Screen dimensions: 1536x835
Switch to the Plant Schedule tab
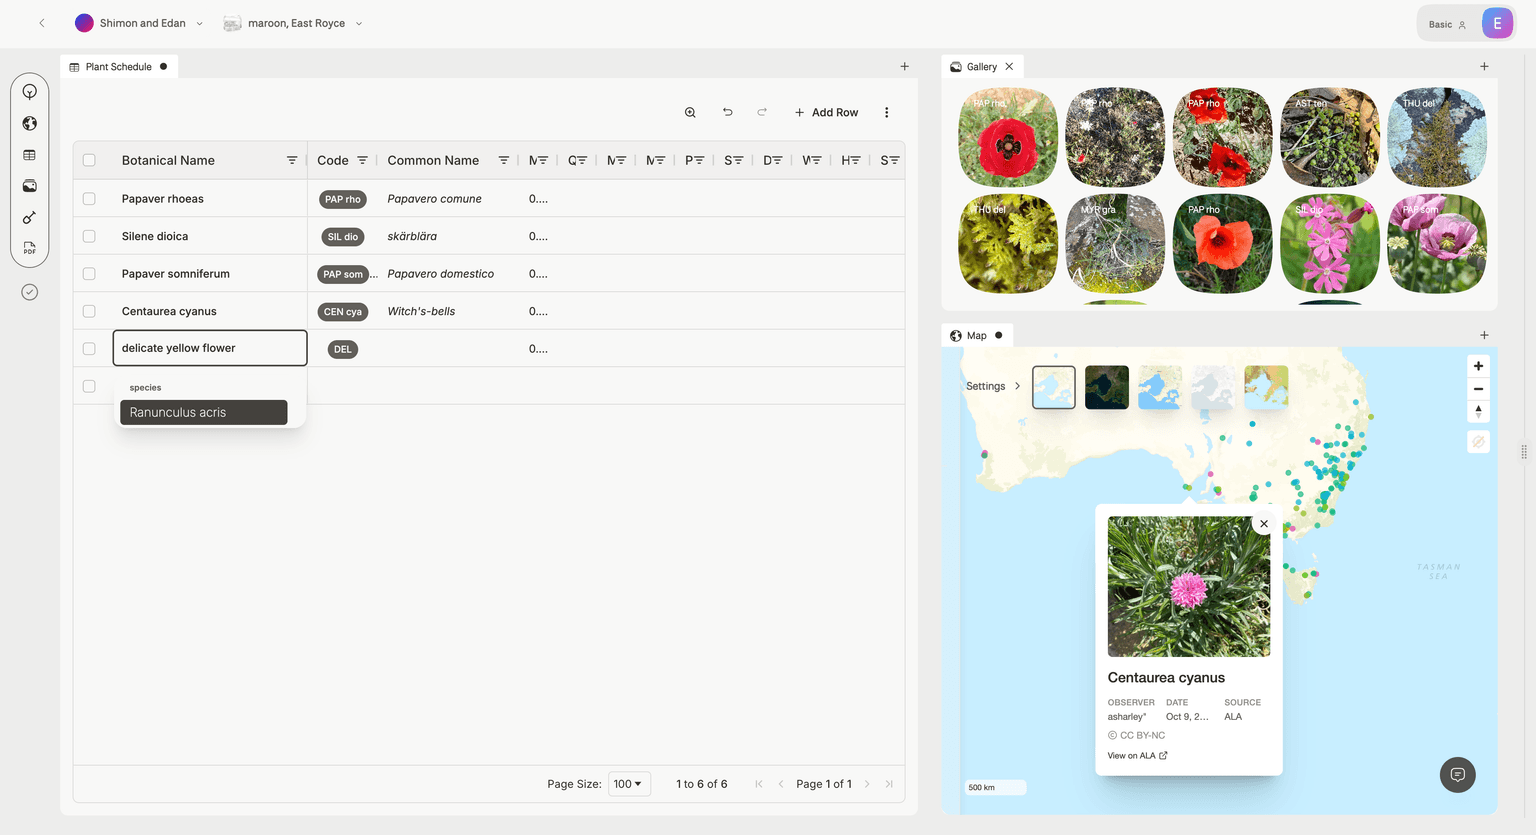[118, 67]
